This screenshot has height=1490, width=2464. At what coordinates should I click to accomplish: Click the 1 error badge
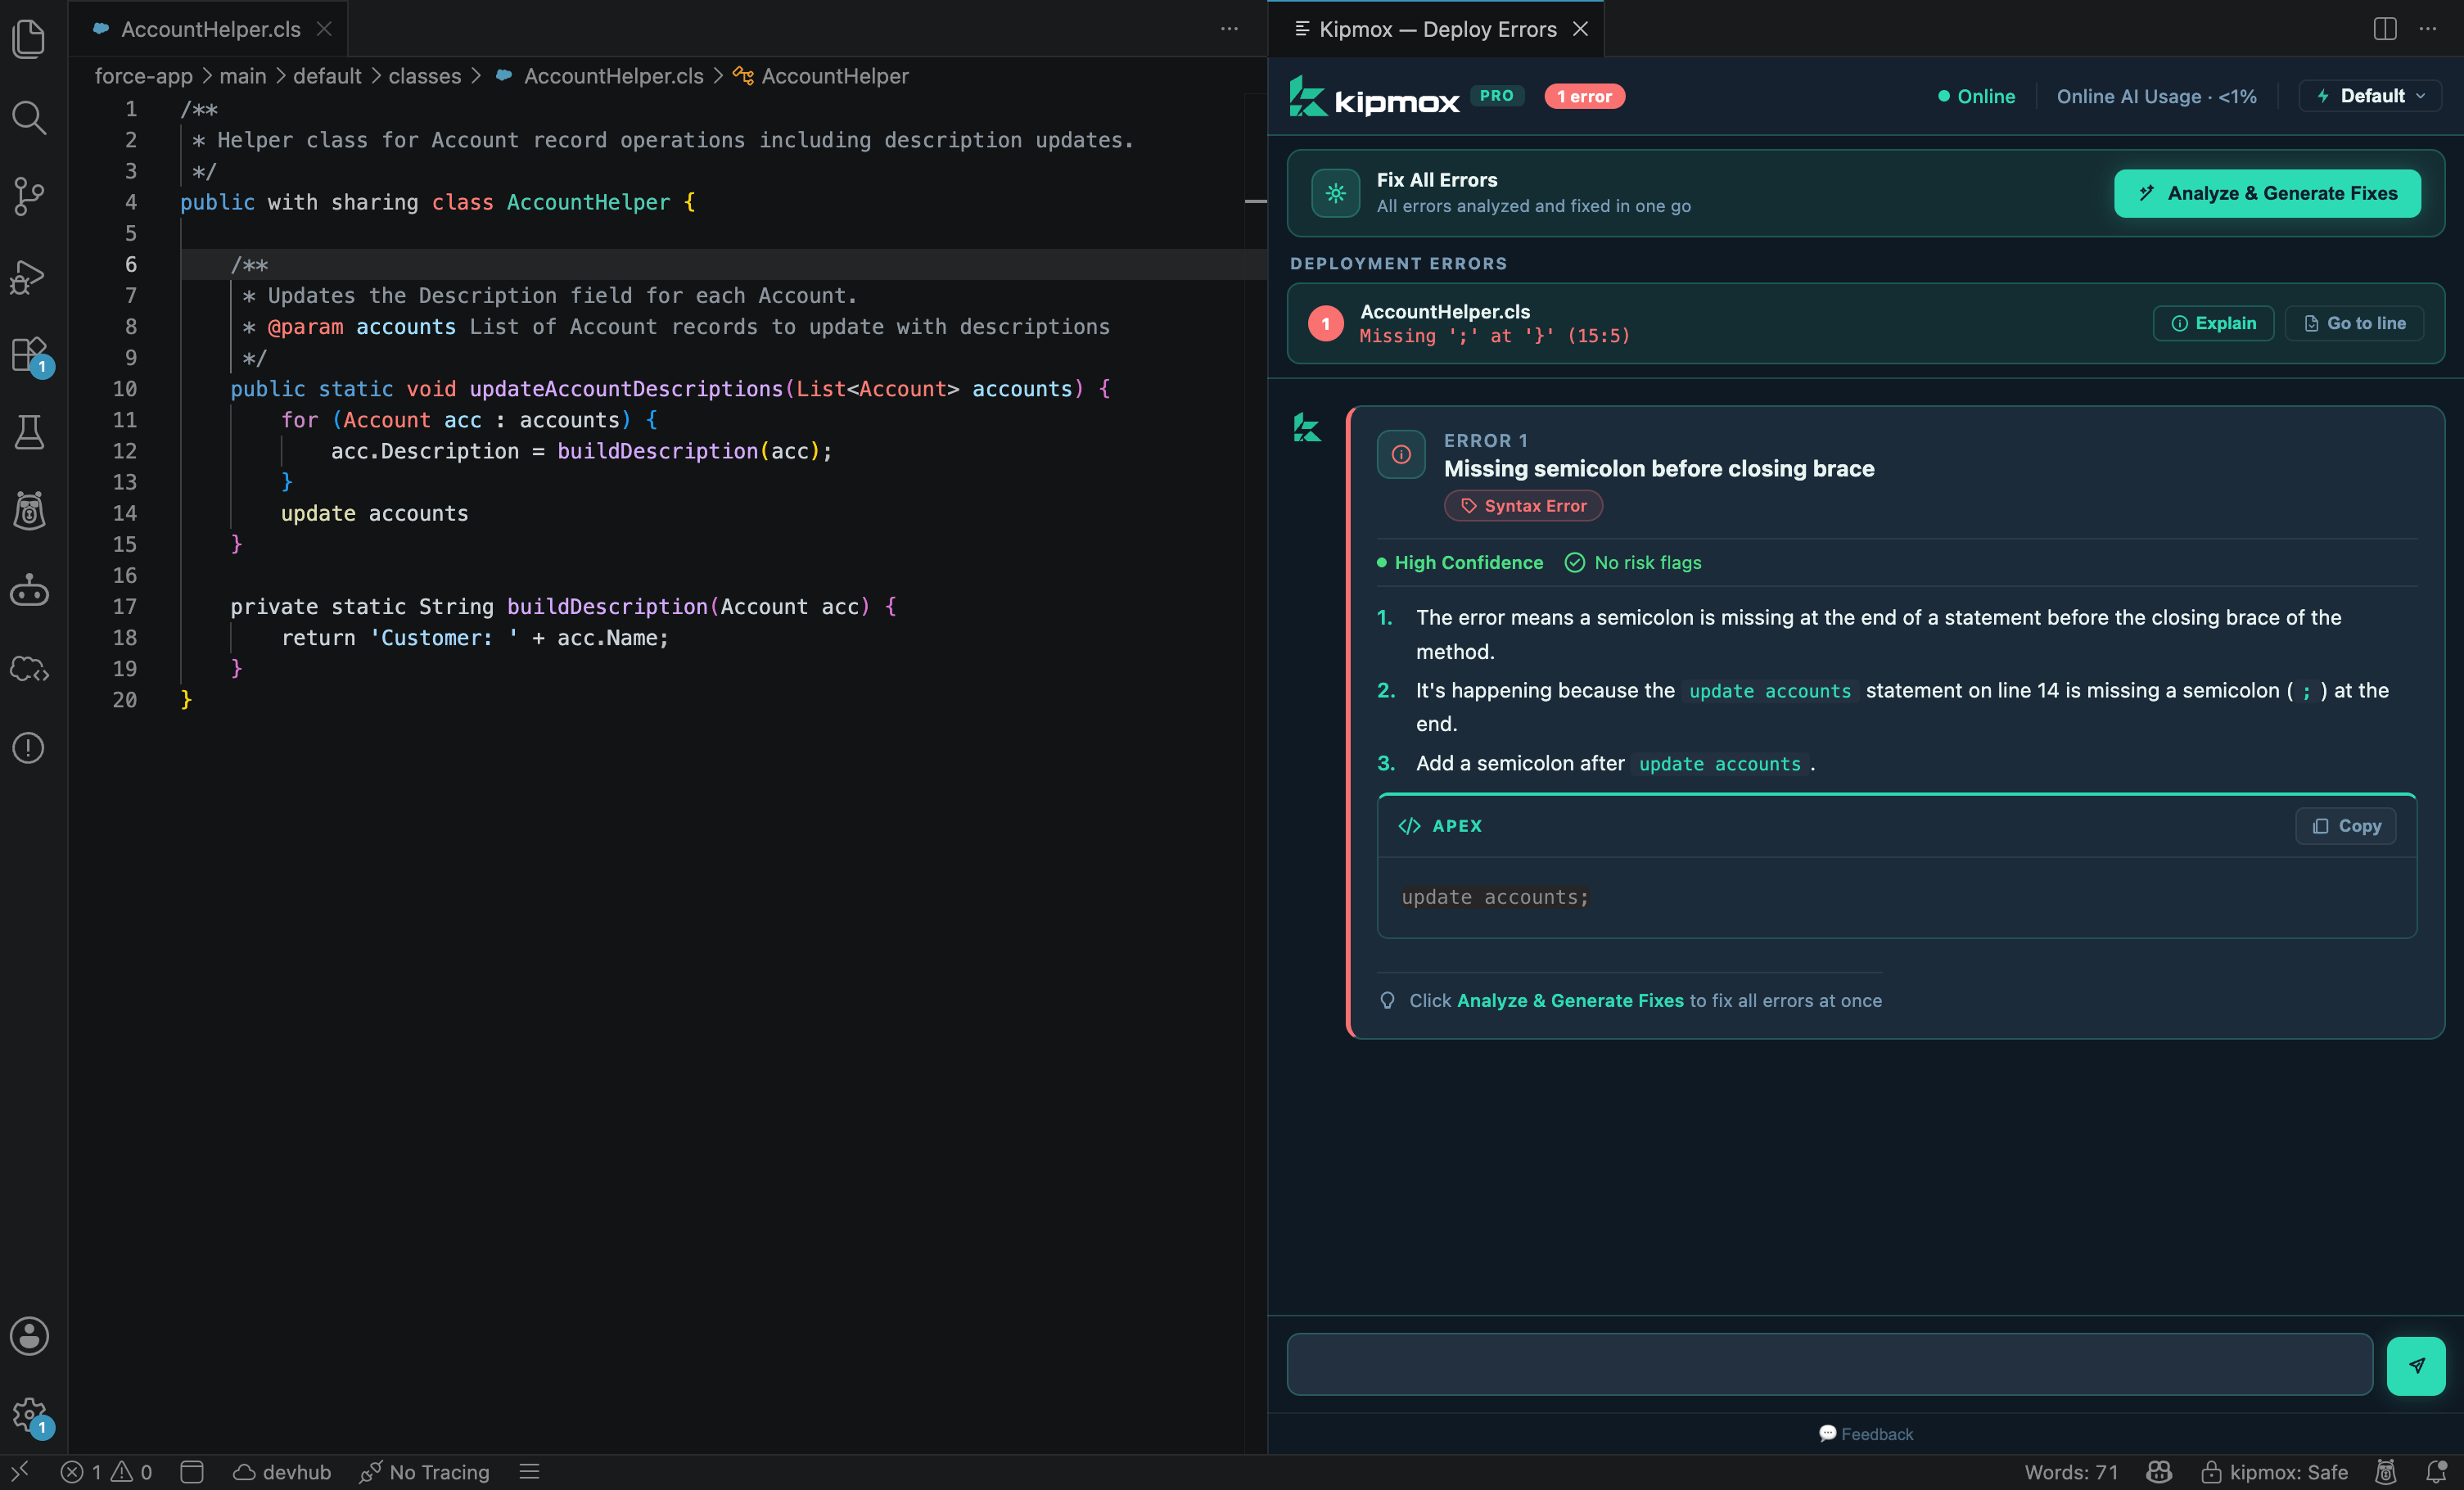(1584, 96)
